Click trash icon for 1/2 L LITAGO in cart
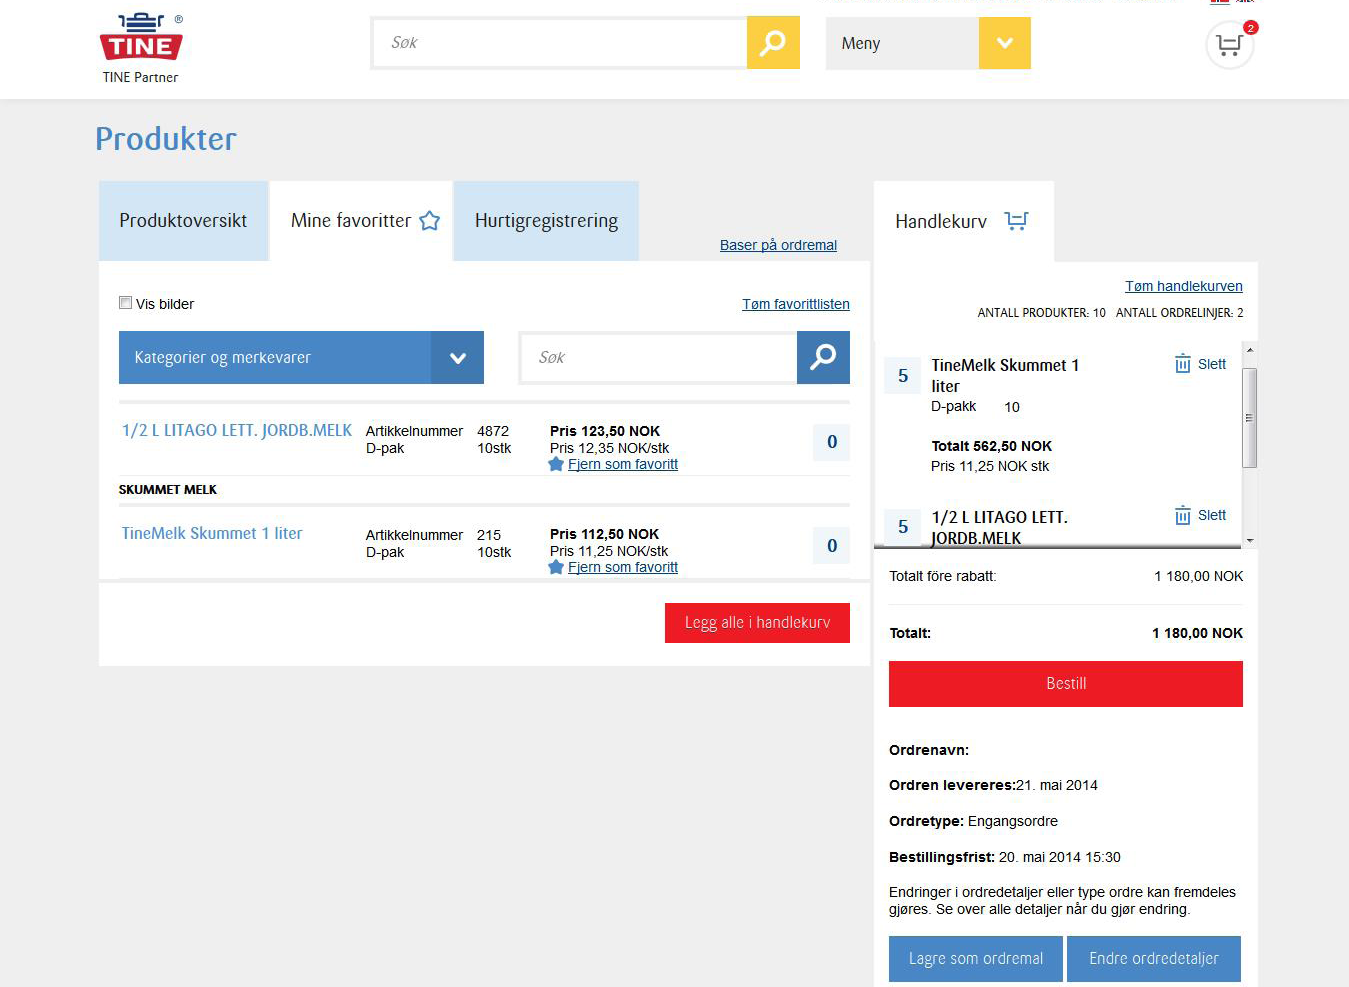This screenshot has height=987, width=1349. pyautogui.click(x=1183, y=515)
